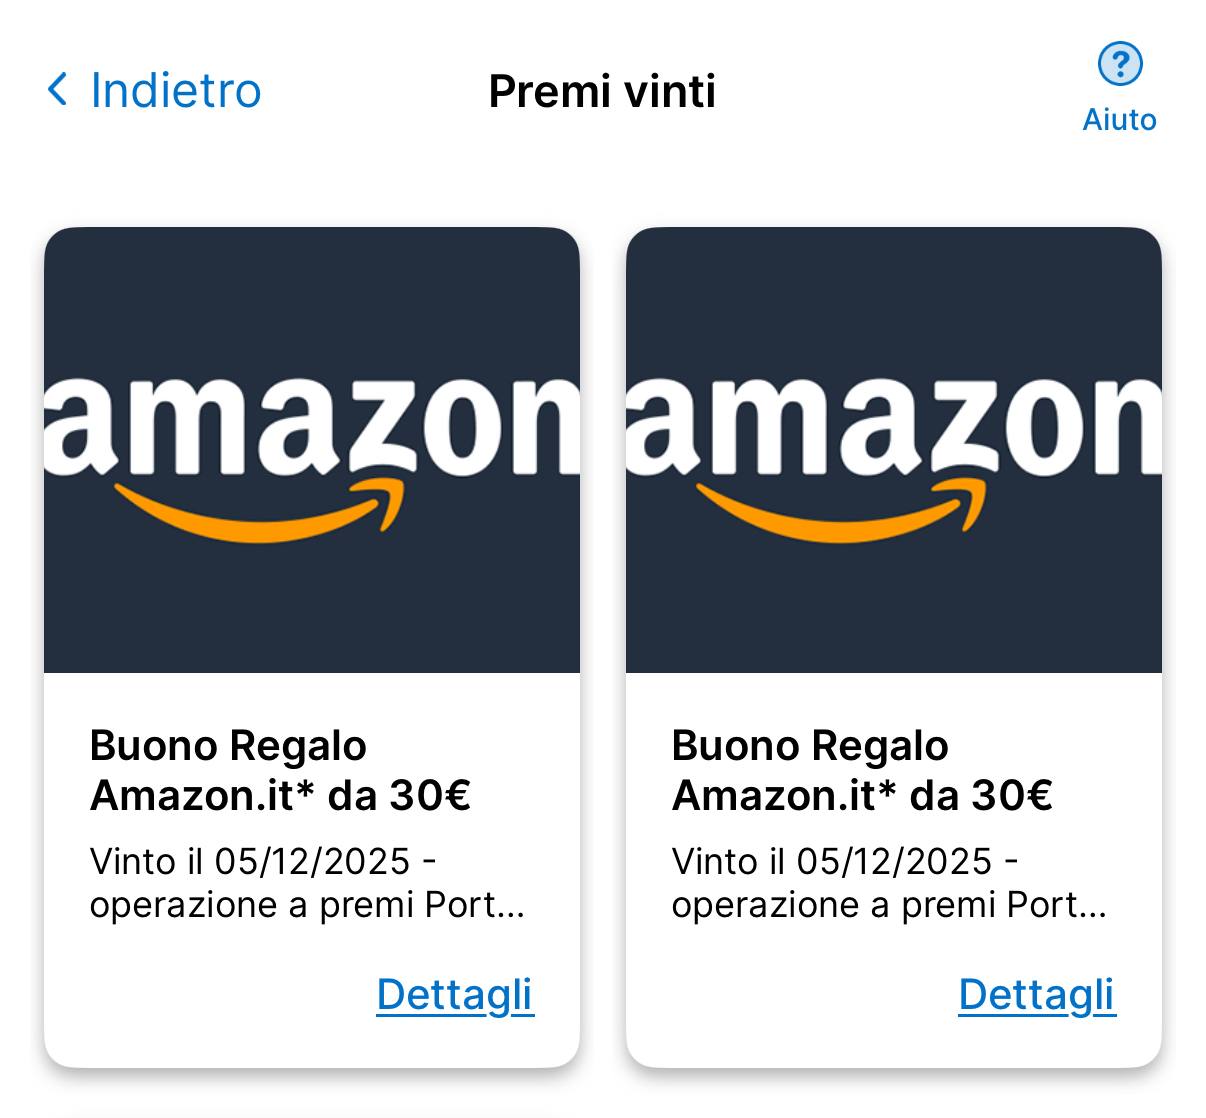Open help via the question mark icon

pos(1120,65)
